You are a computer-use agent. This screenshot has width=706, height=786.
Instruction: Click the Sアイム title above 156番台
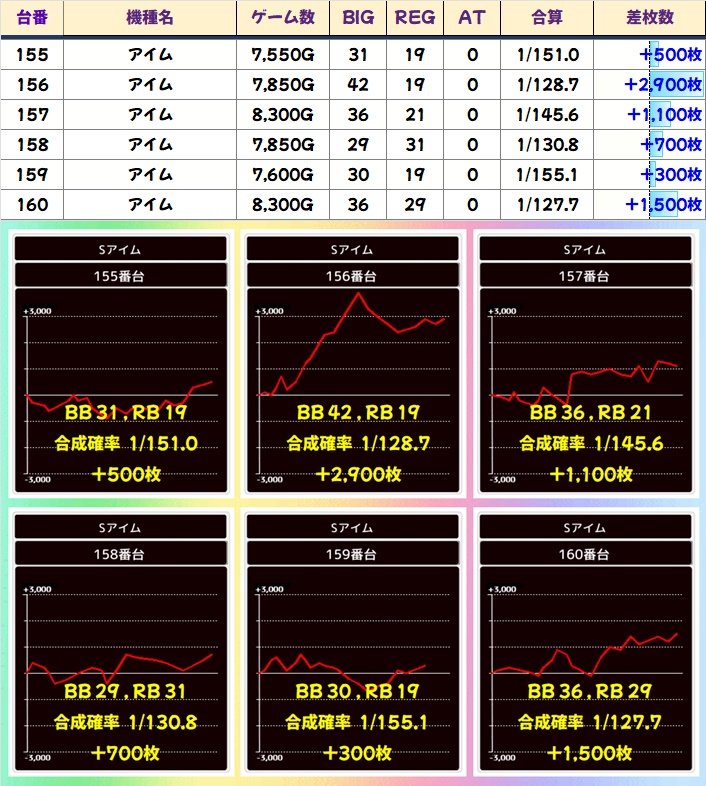pyautogui.click(x=352, y=249)
